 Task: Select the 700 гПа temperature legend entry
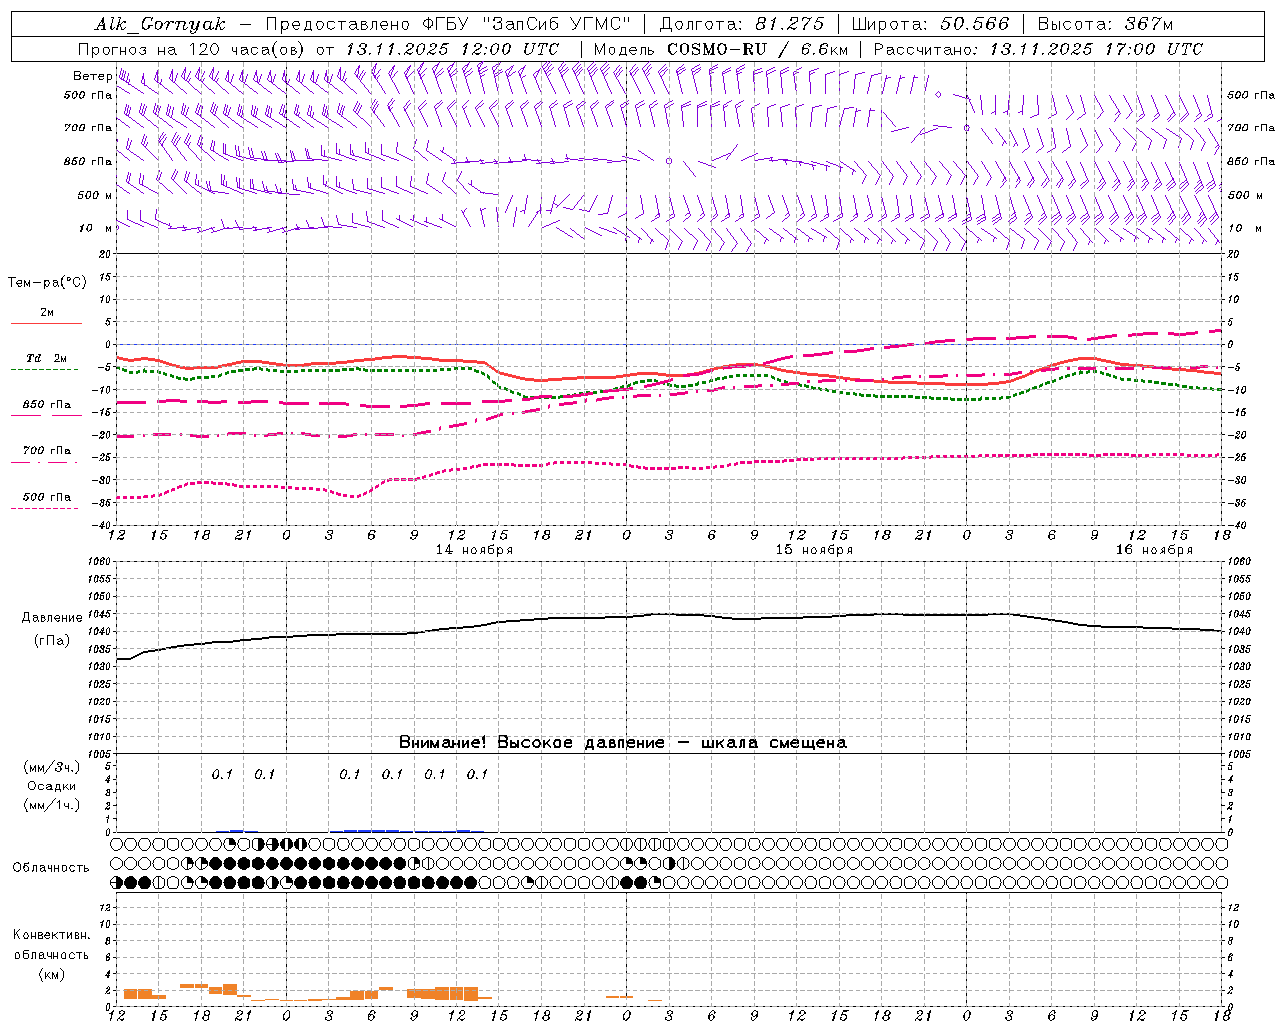point(47,450)
